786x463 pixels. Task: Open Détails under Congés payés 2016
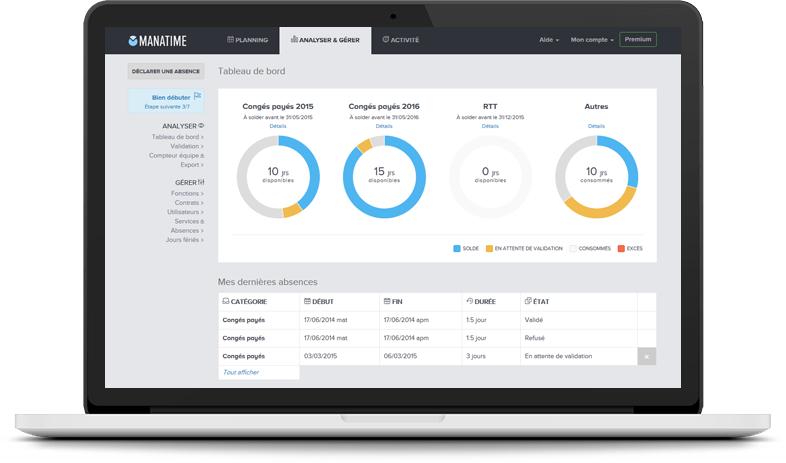(384, 126)
